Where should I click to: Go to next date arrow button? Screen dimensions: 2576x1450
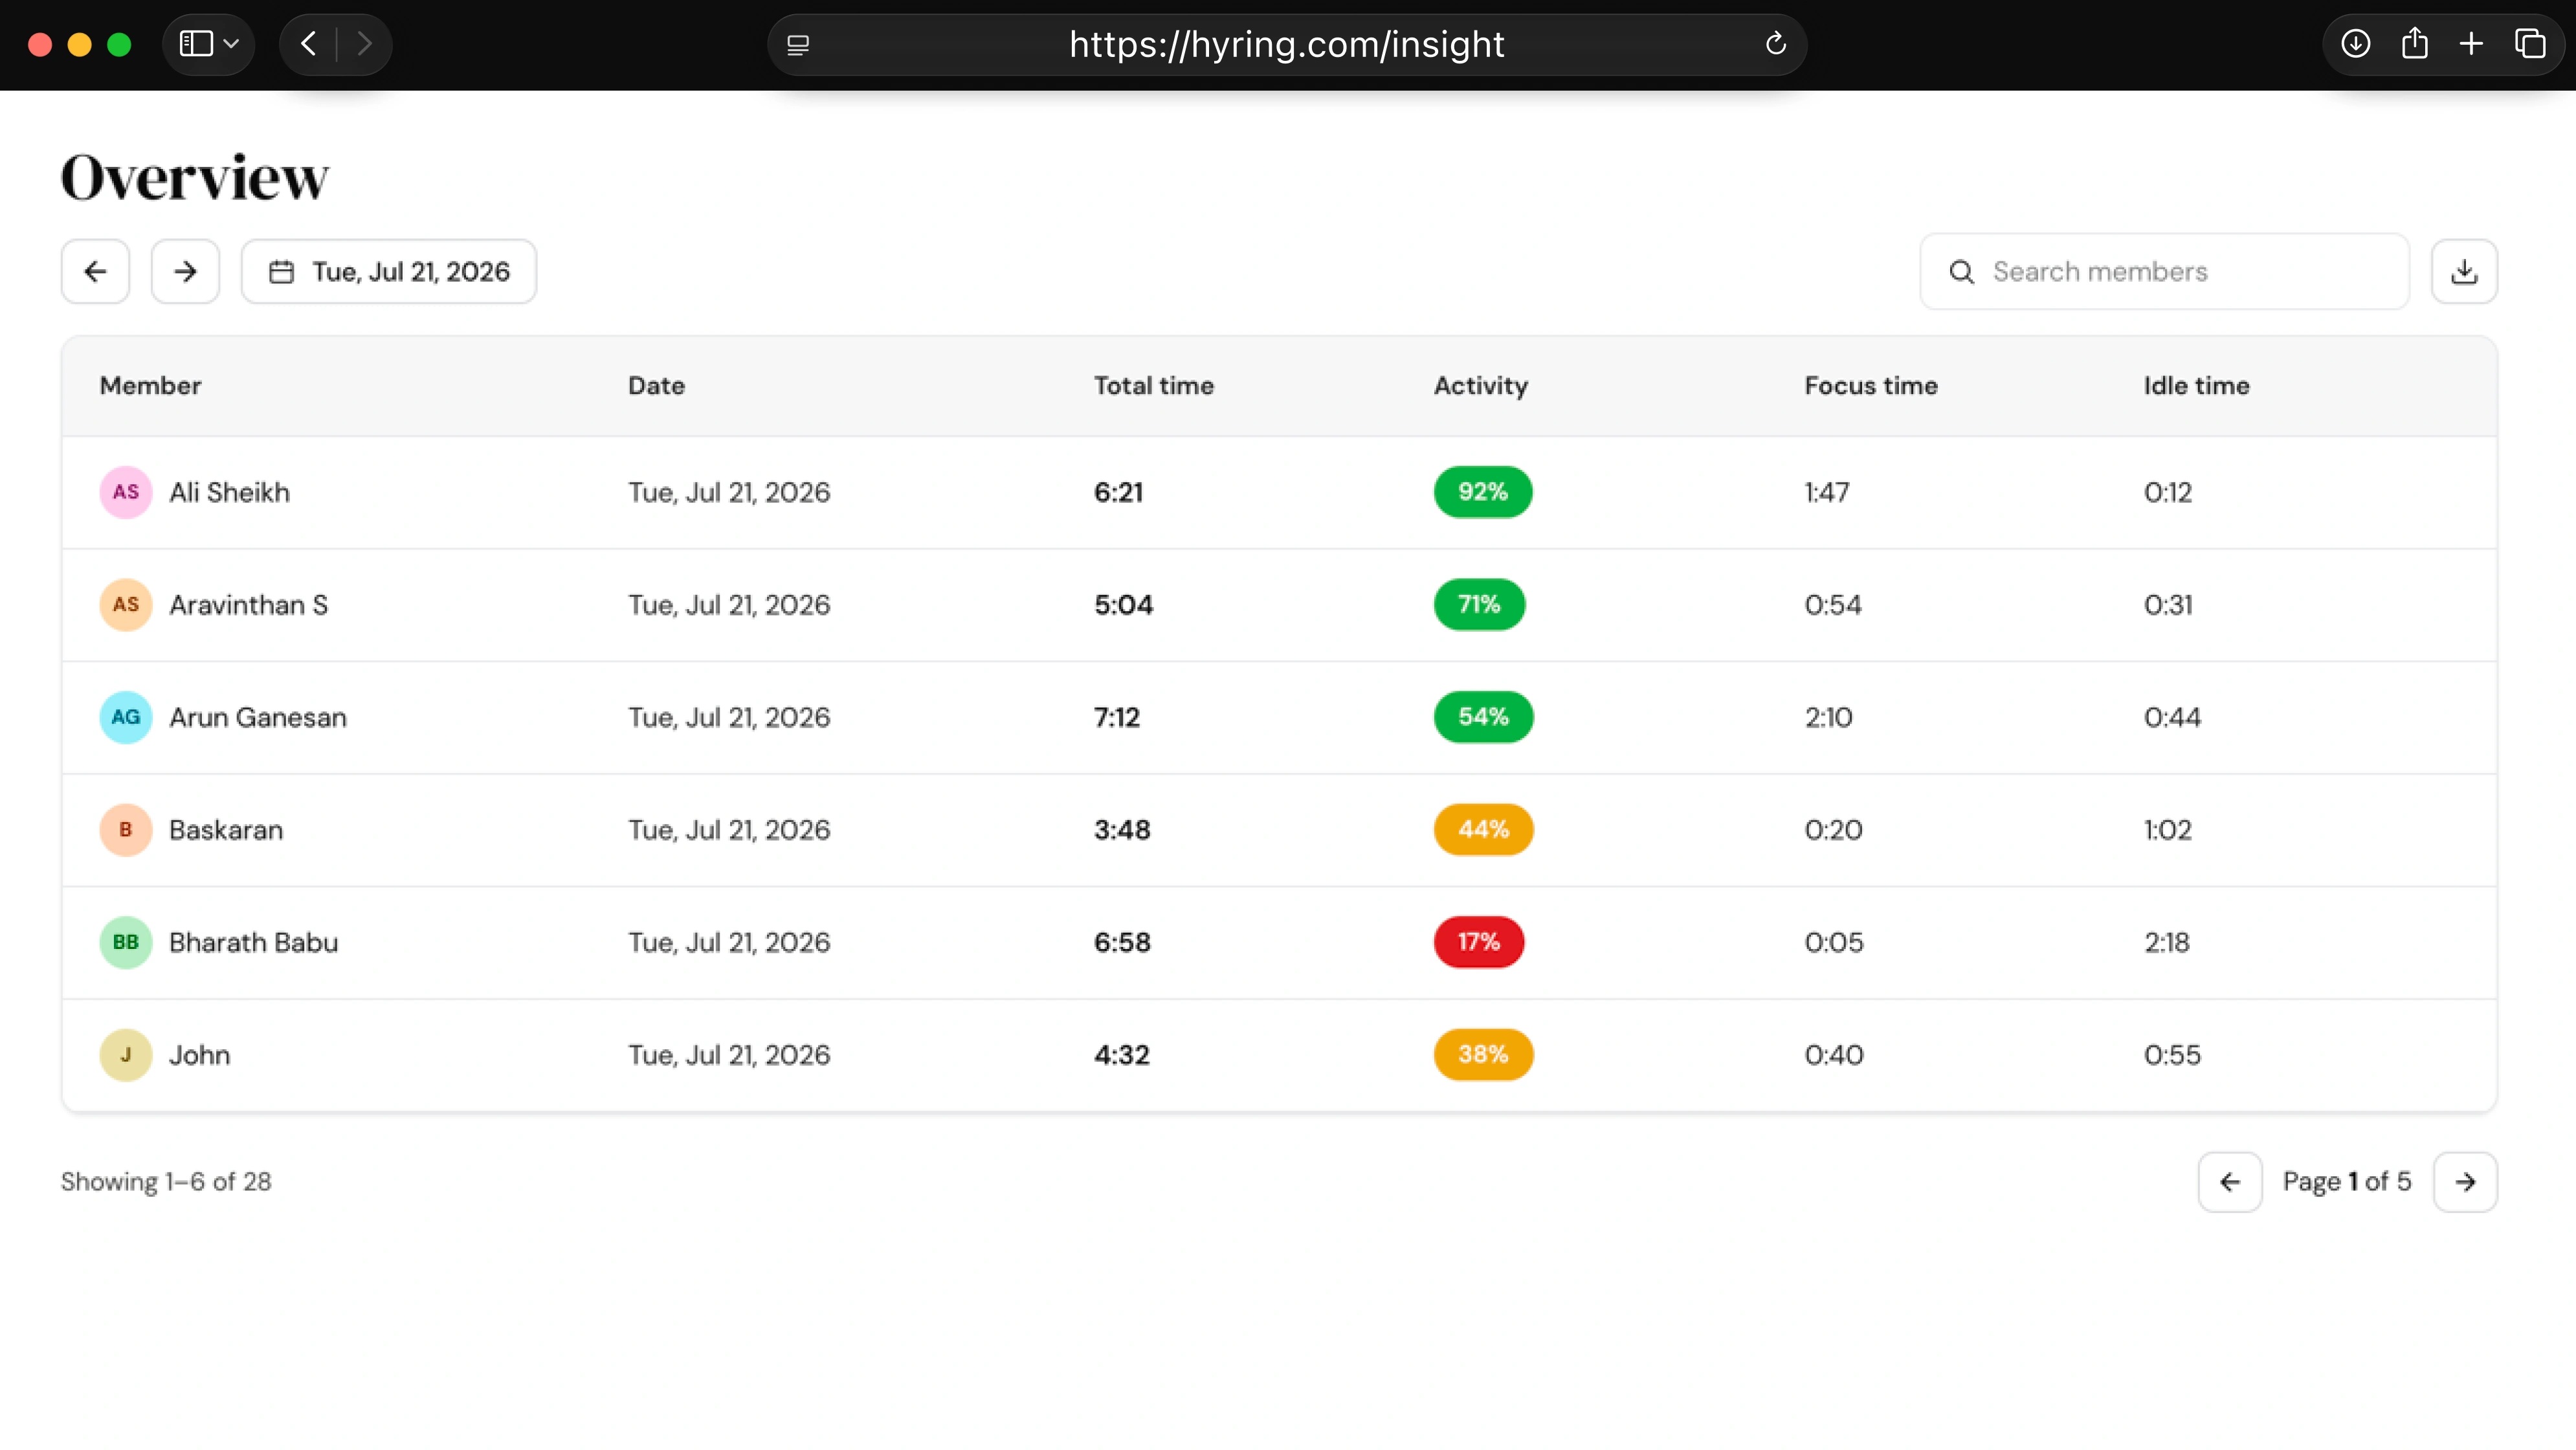(x=185, y=271)
